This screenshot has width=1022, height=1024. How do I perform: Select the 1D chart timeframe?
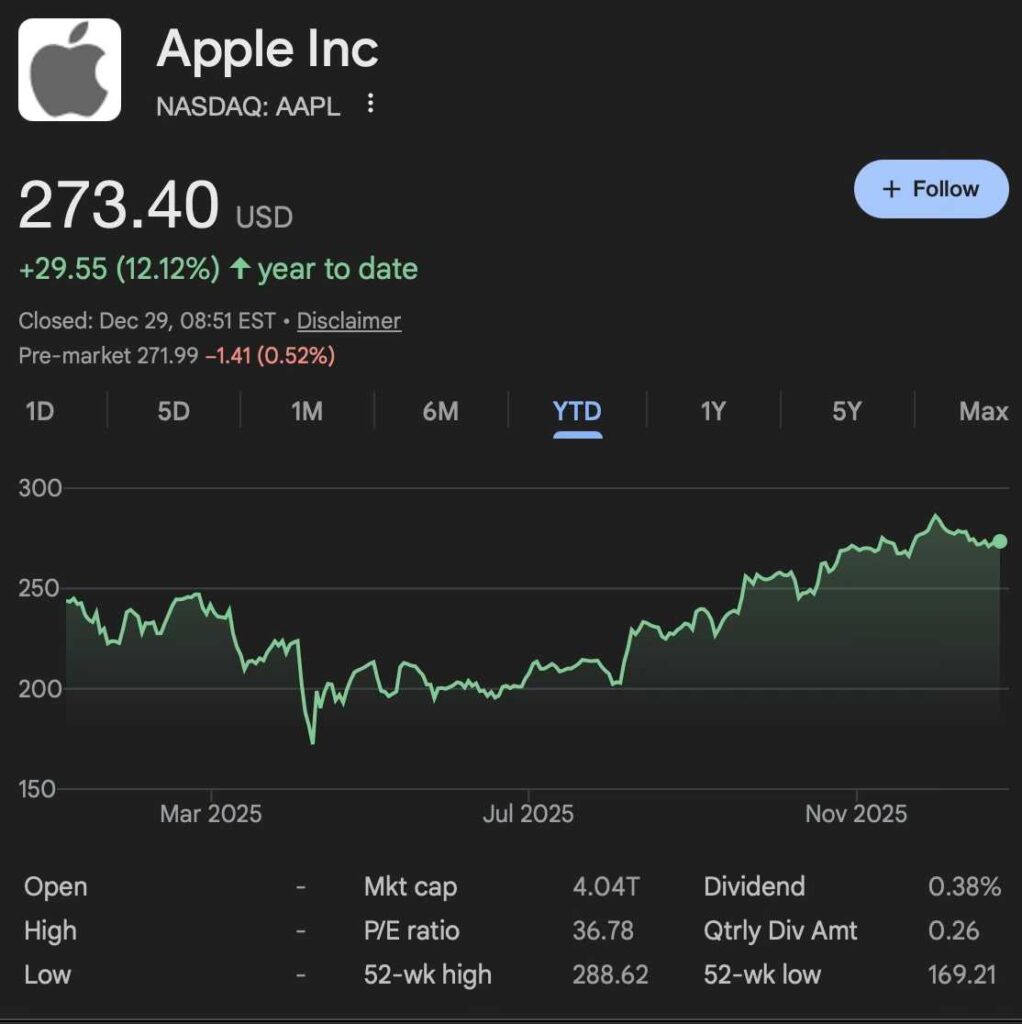(x=38, y=411)
